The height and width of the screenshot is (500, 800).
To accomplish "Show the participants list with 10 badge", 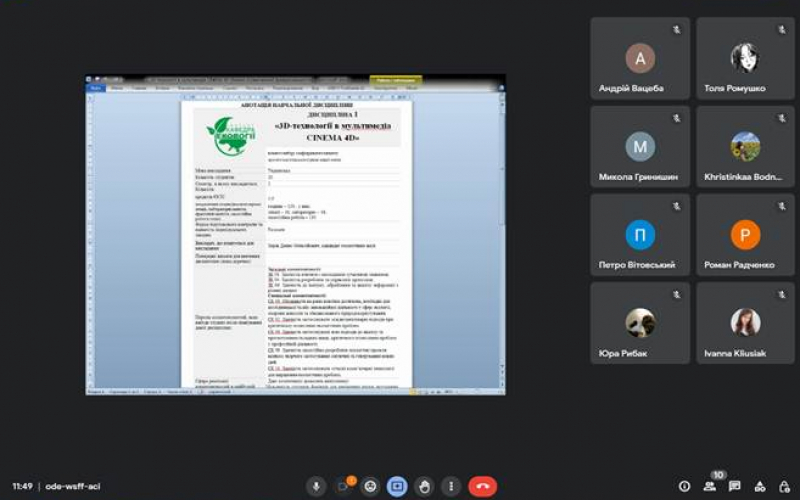I will coord(710,486).
